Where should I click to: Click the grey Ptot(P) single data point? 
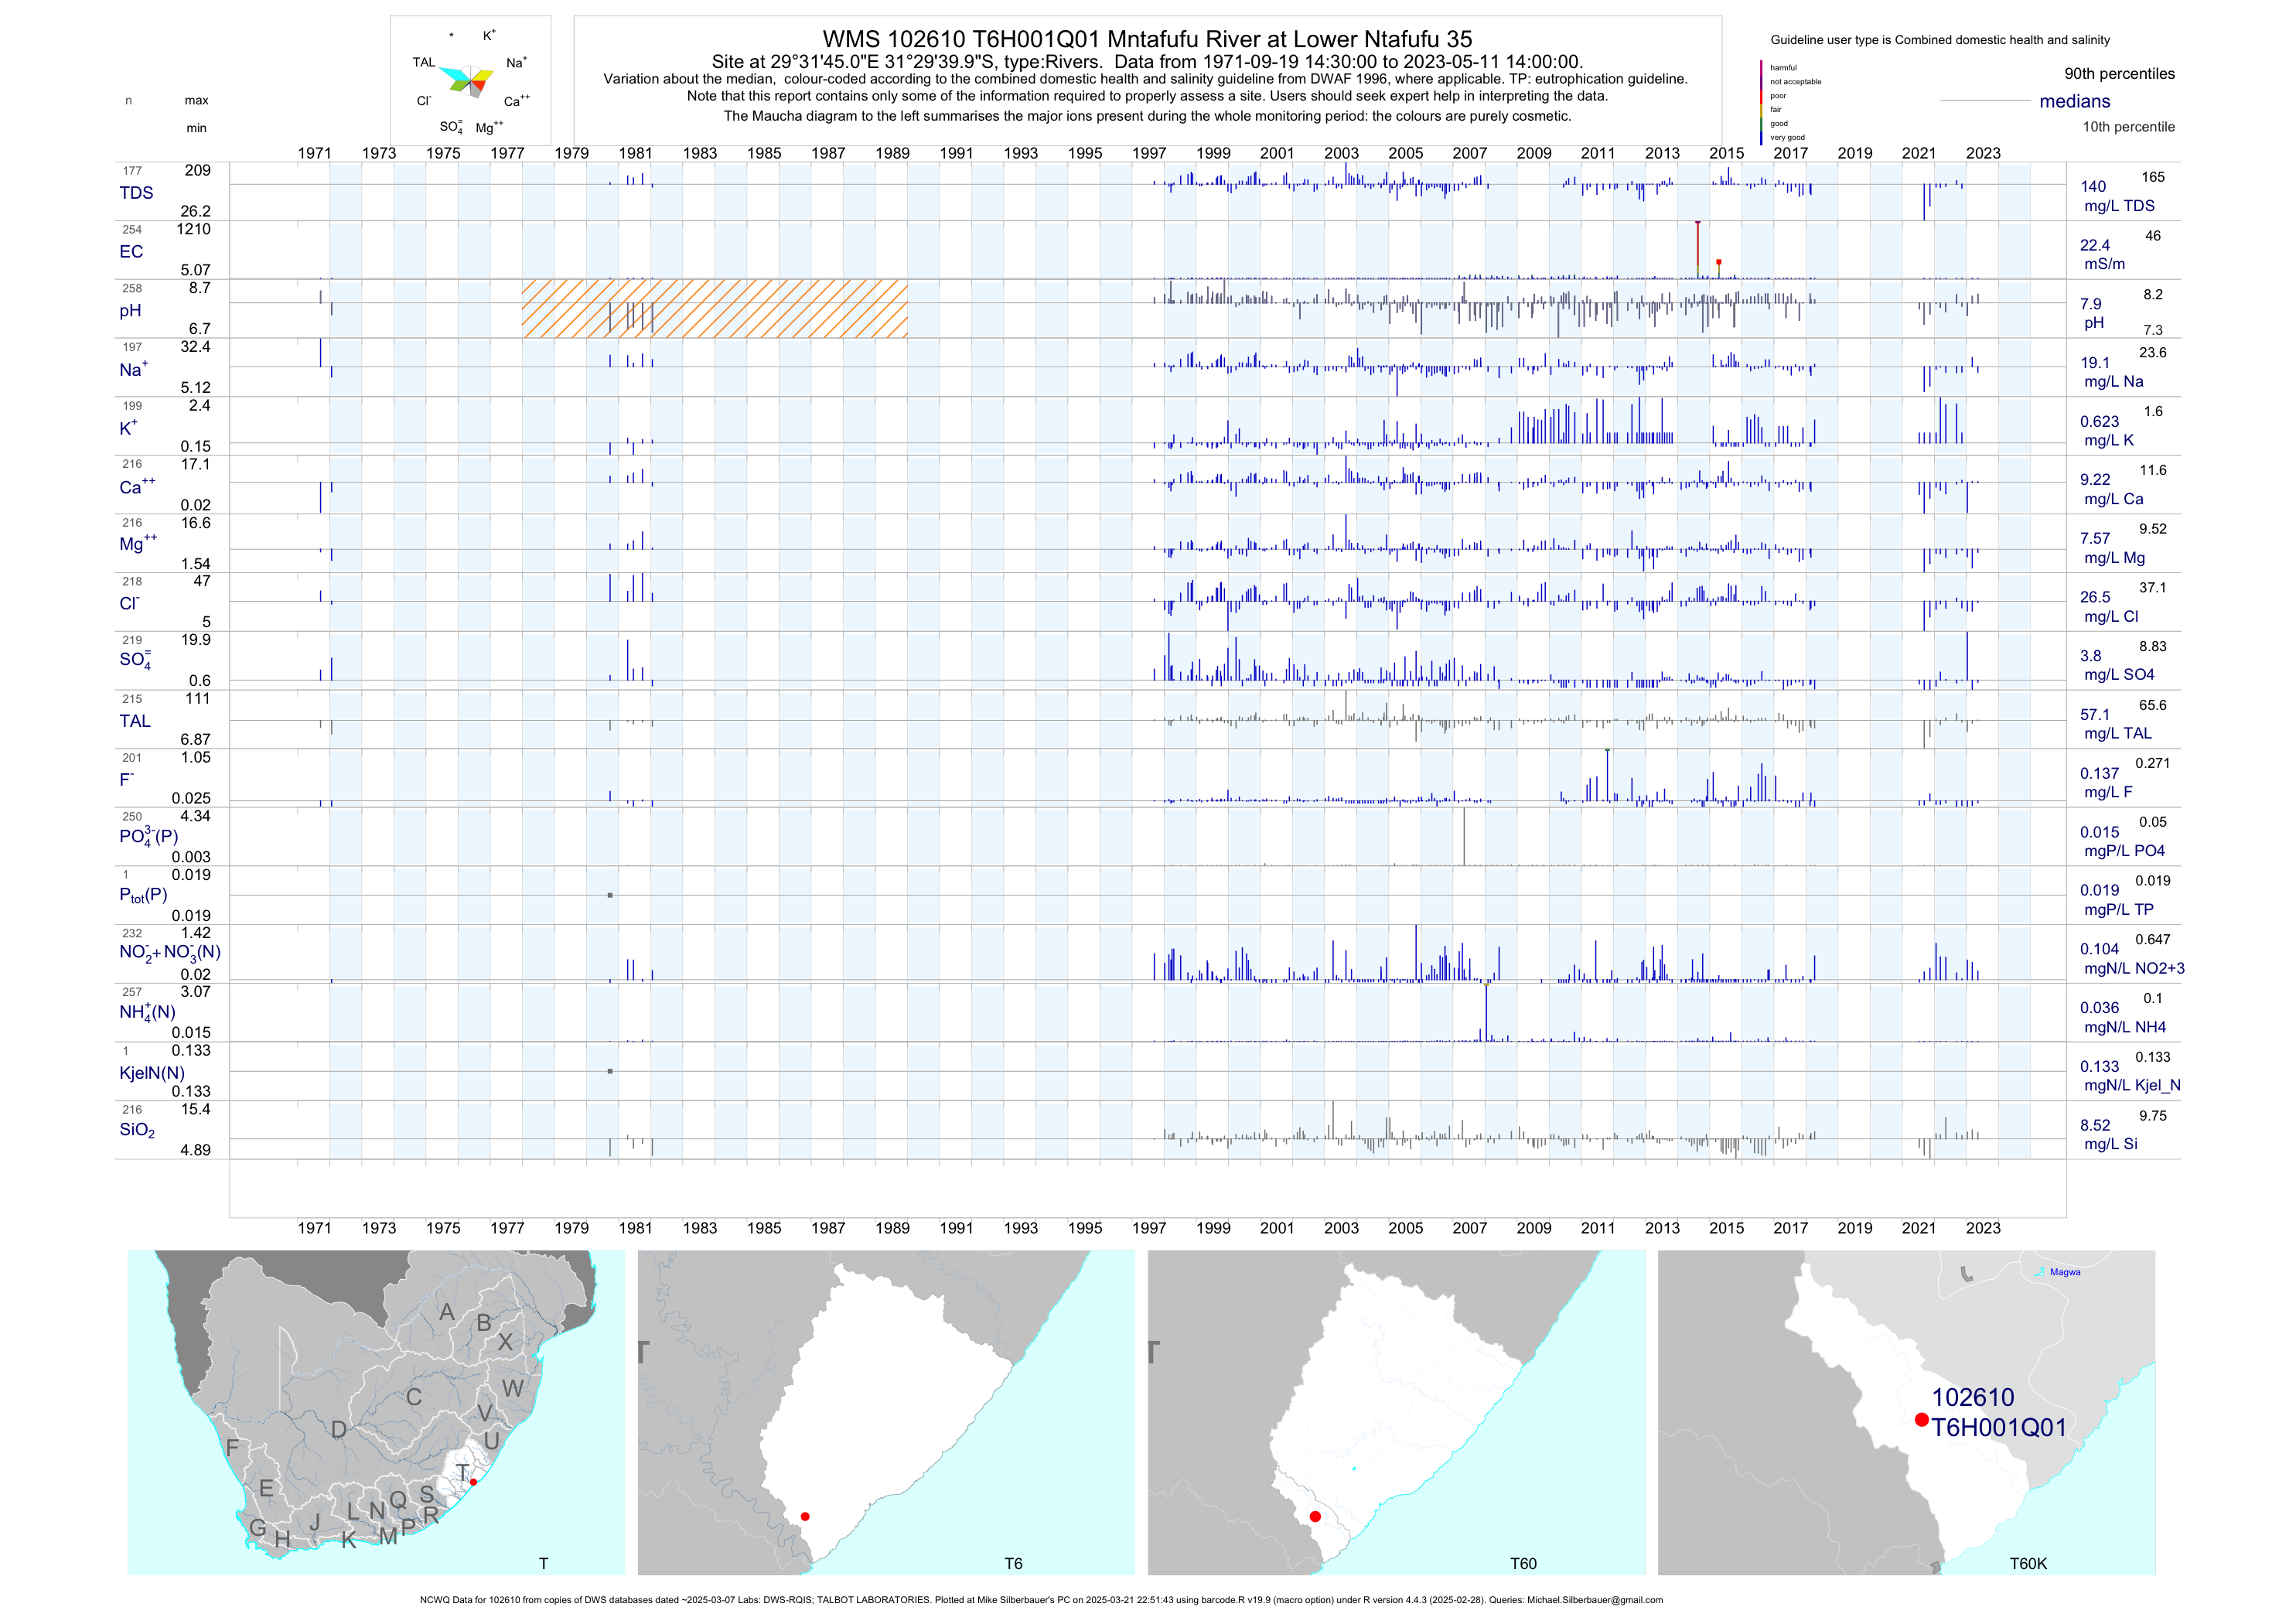(x=610, y=895)
